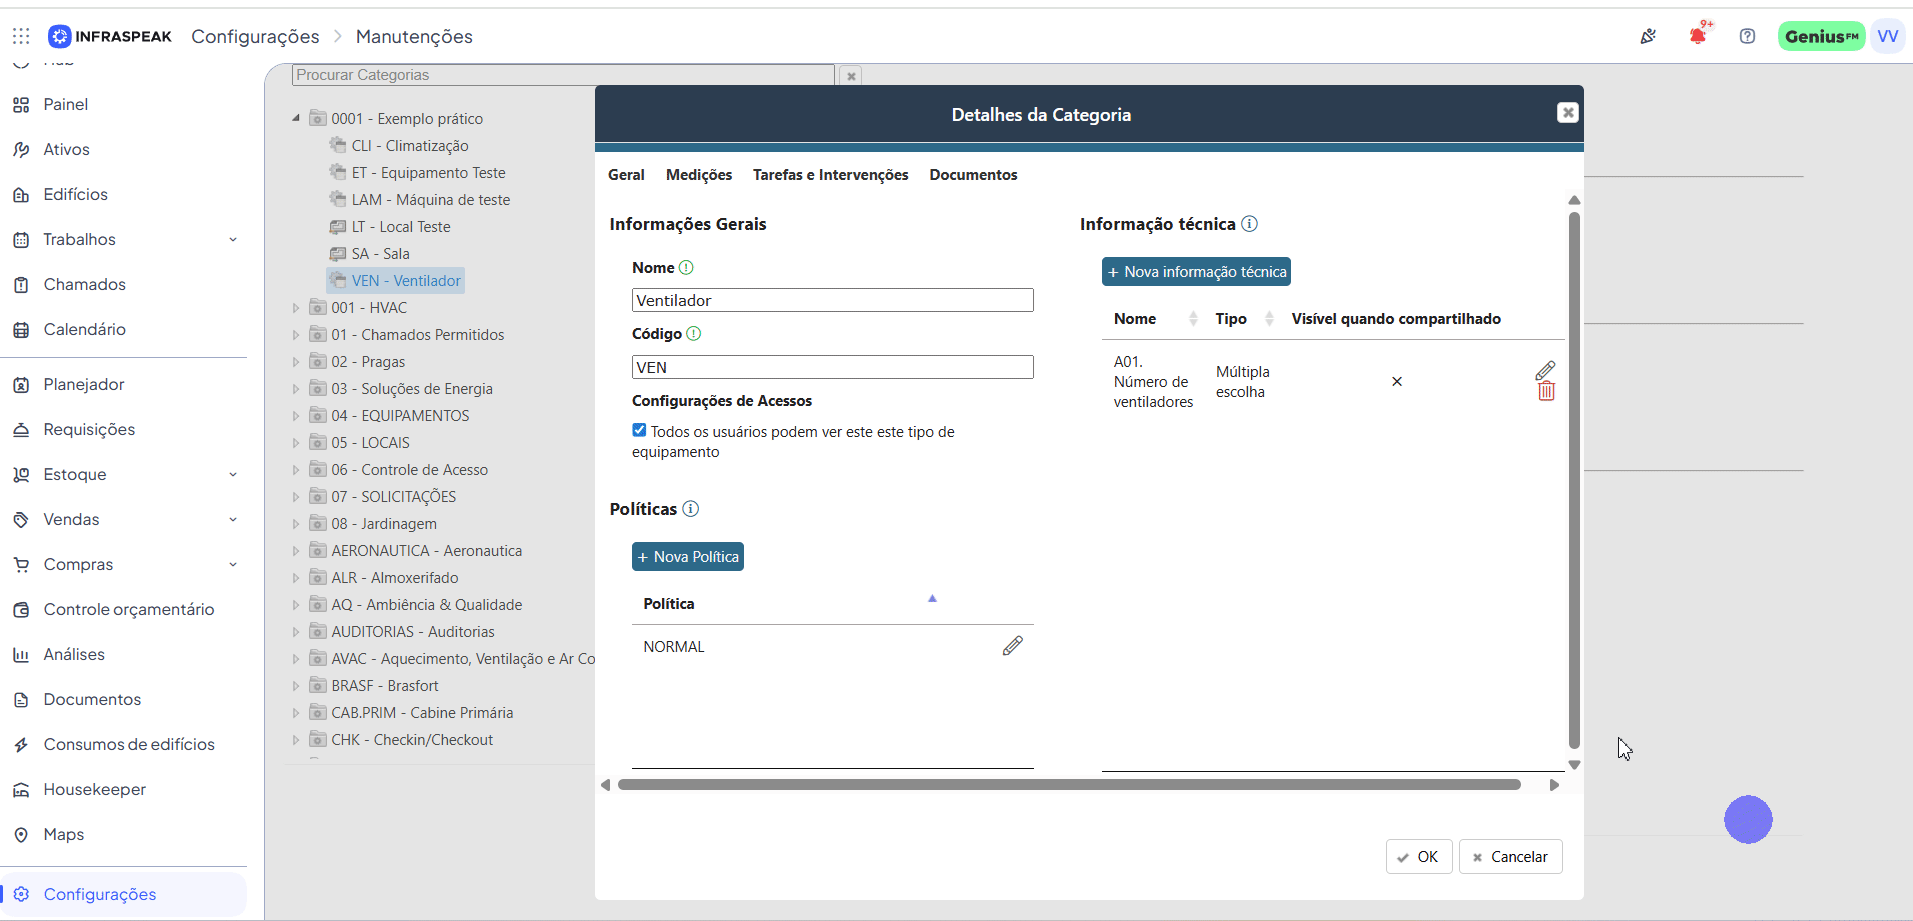Expand the 08 - Jardinagem tree node
The height and width of the screenshot is (921, 1913).
(296, 524)
